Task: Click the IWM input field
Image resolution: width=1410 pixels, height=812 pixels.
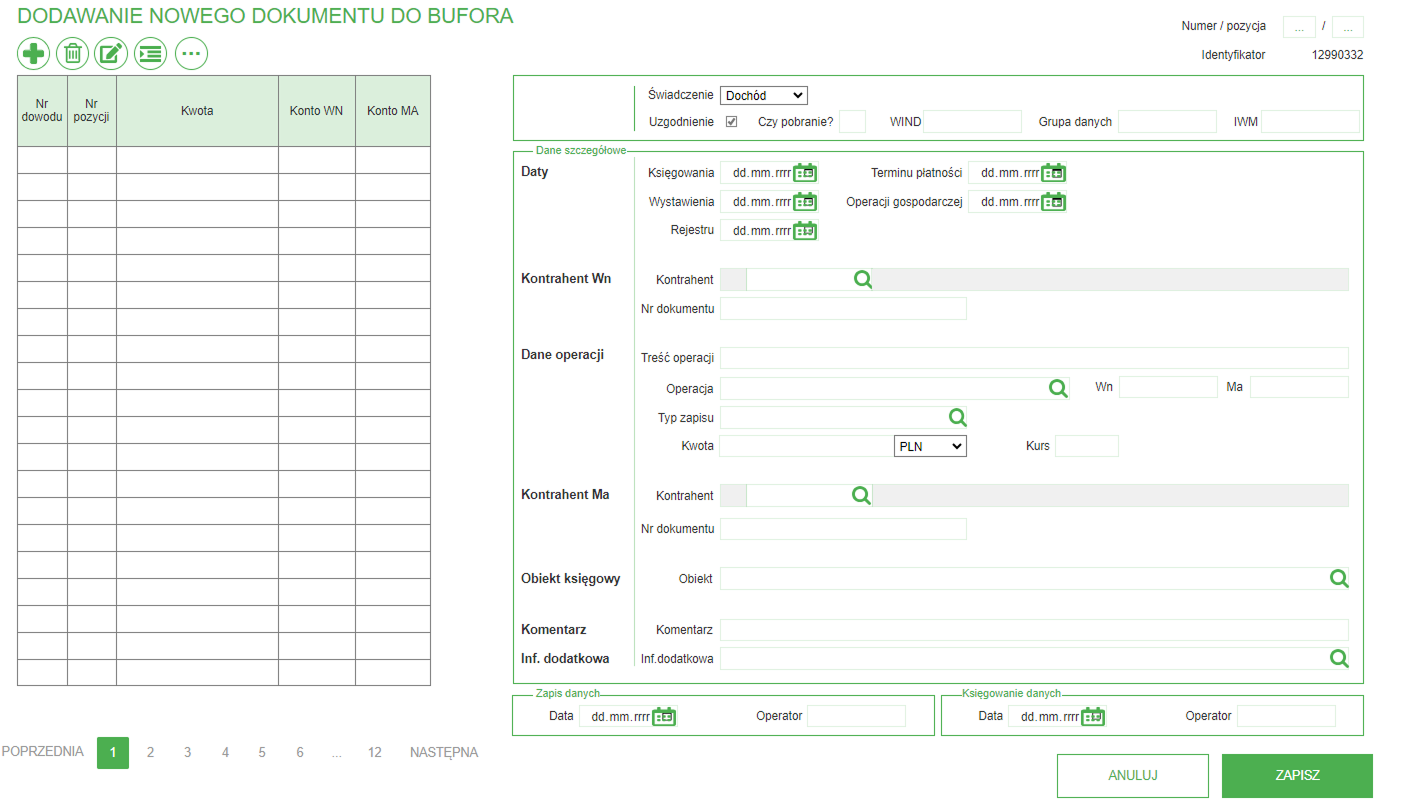Action: click(x=1310, y=122)
